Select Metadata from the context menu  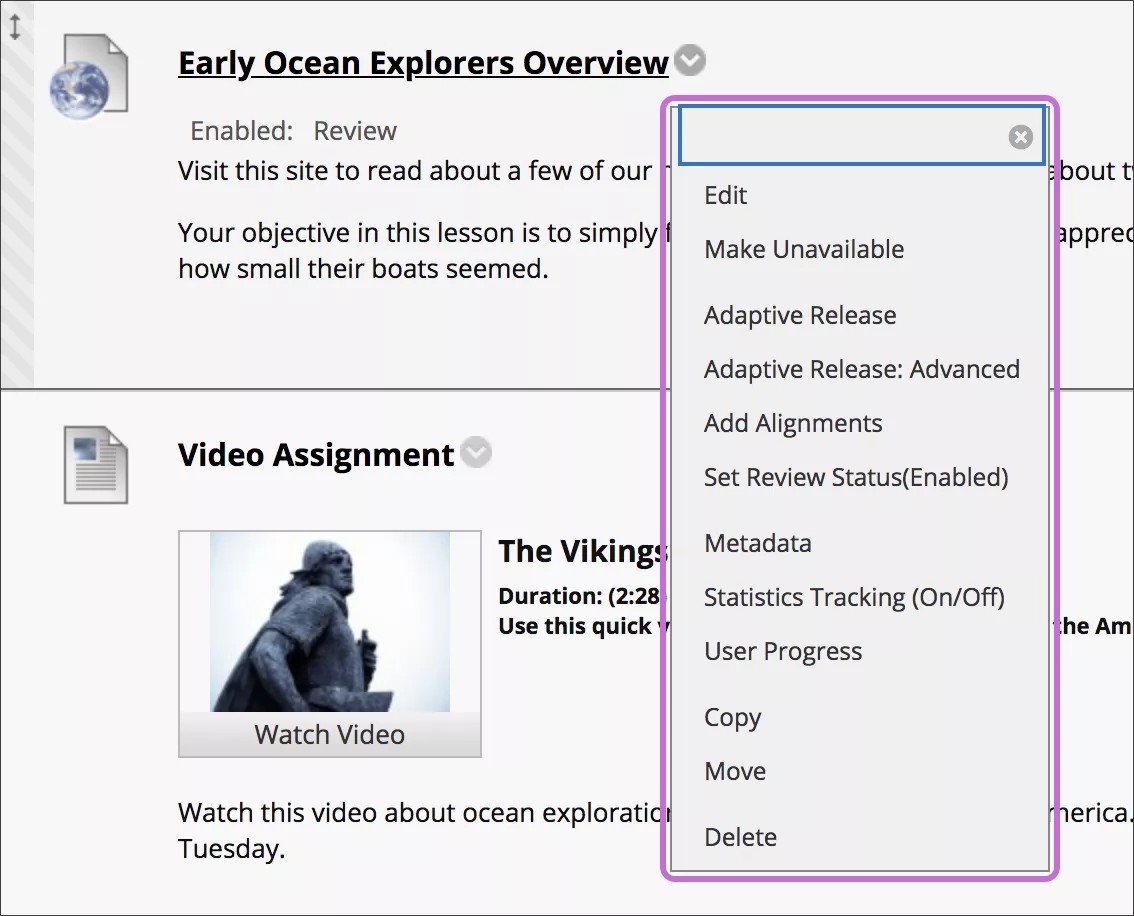(x=757, y=543)
